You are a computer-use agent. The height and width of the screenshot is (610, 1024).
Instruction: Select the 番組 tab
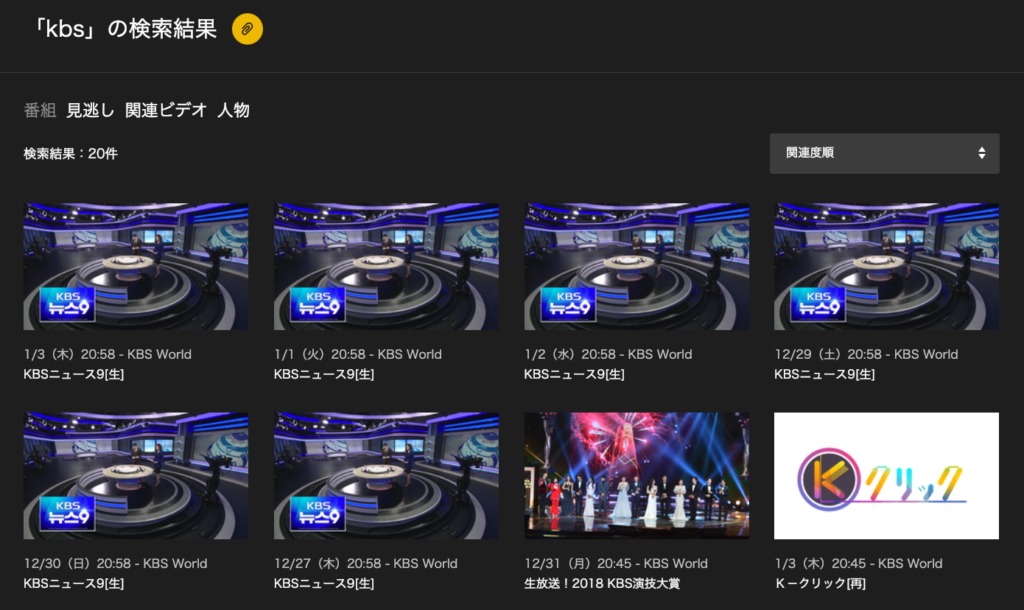coord(40,110)
